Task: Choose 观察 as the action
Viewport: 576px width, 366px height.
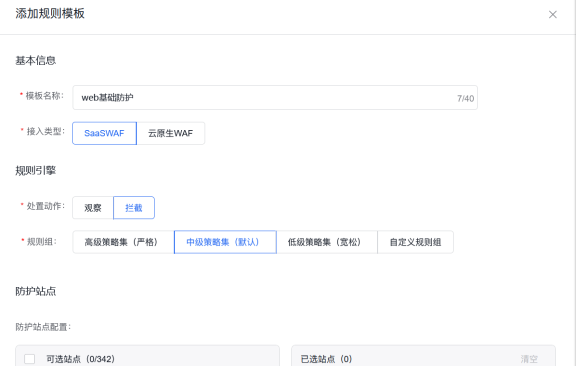Action: coord(93,208)
